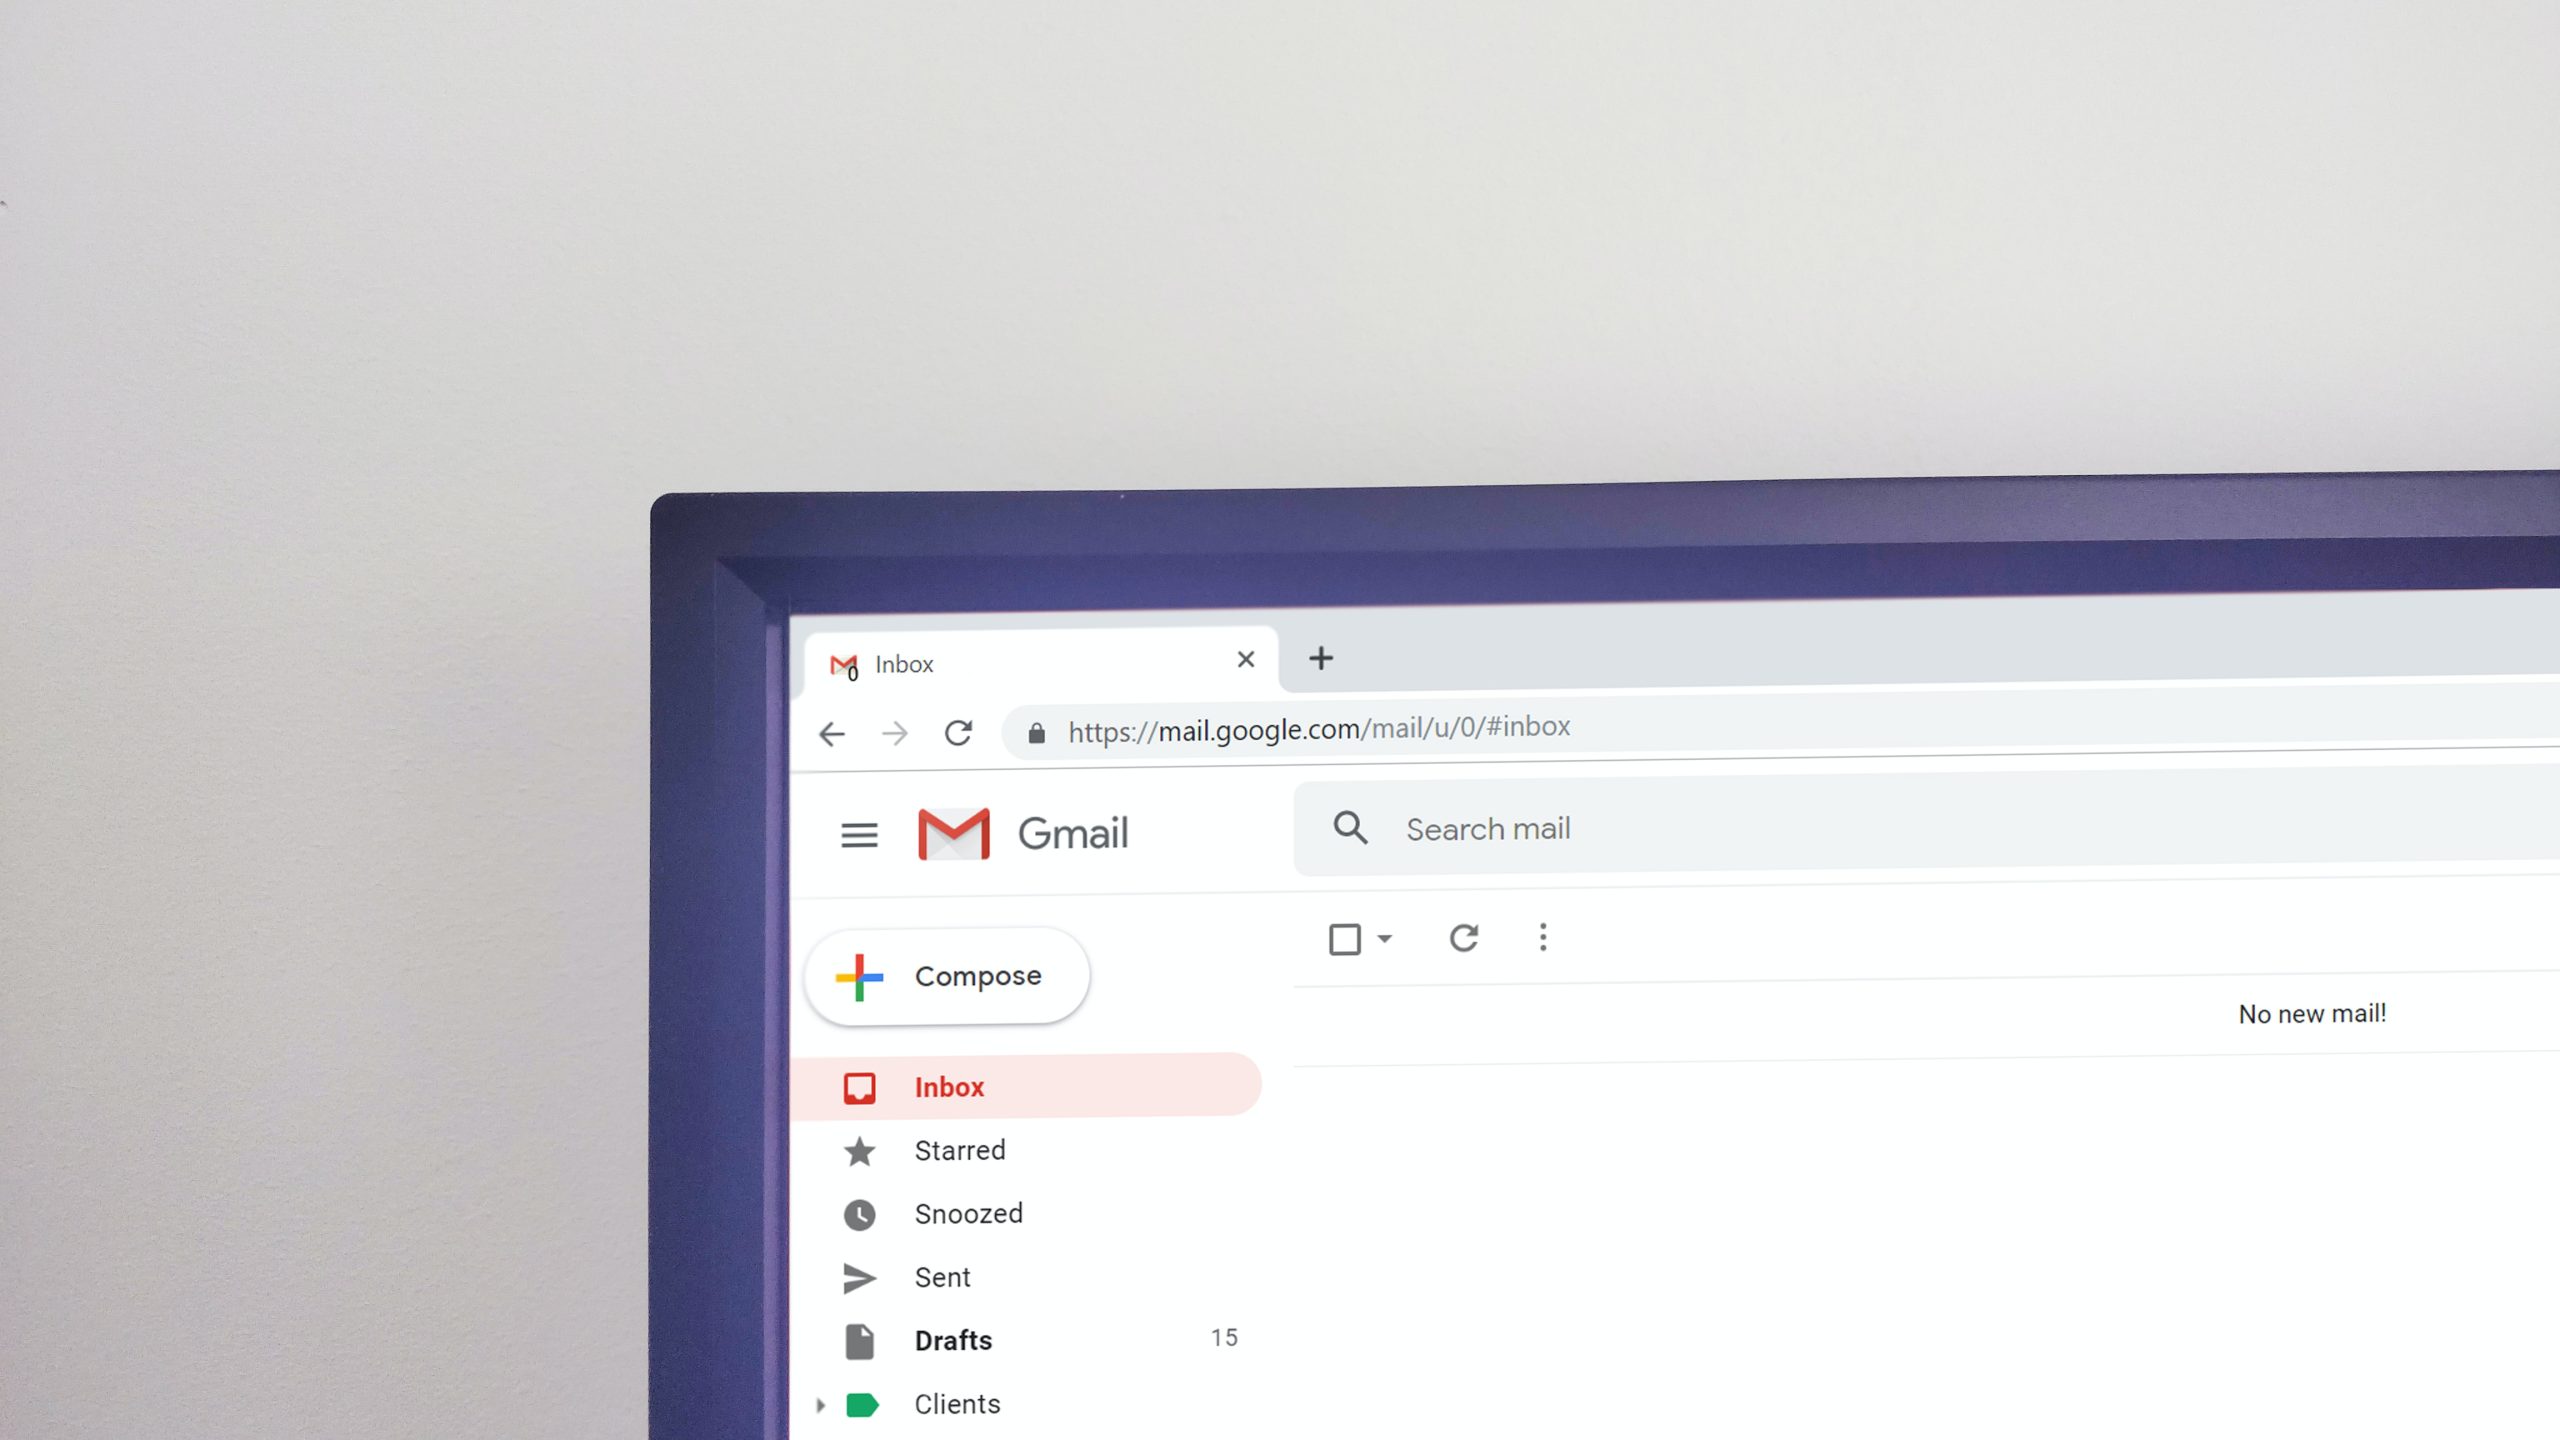
Task: Open the Drafts folder
Action: tap(949, 1340)
